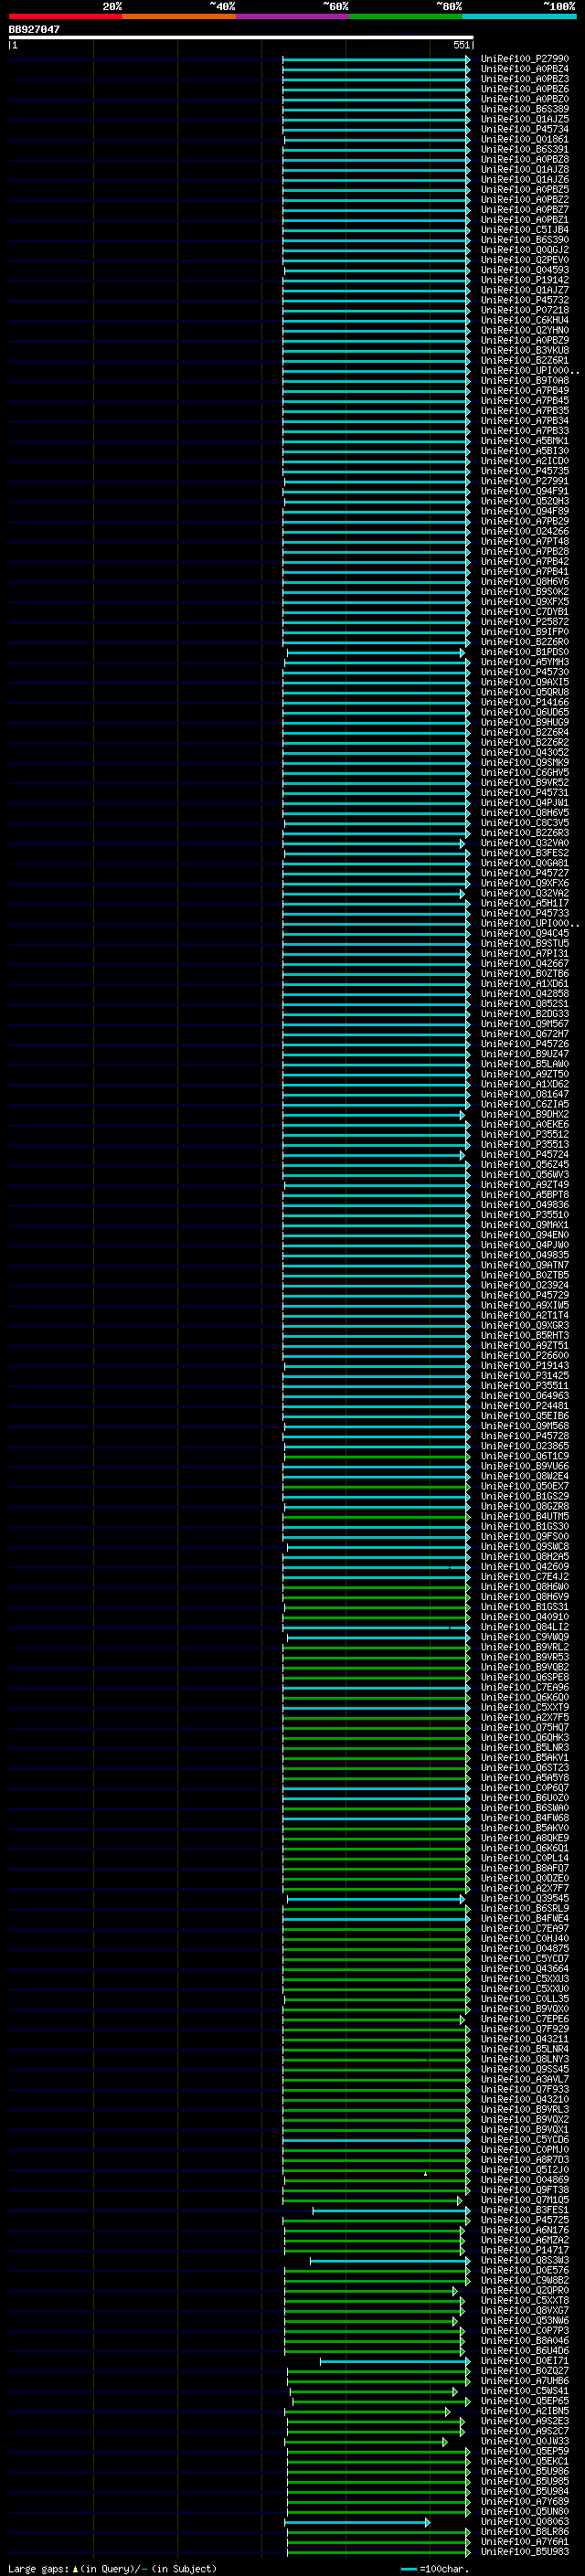Select the label UniRef100_P45735
The image size is (585, 2576).
tap(525, 471)
